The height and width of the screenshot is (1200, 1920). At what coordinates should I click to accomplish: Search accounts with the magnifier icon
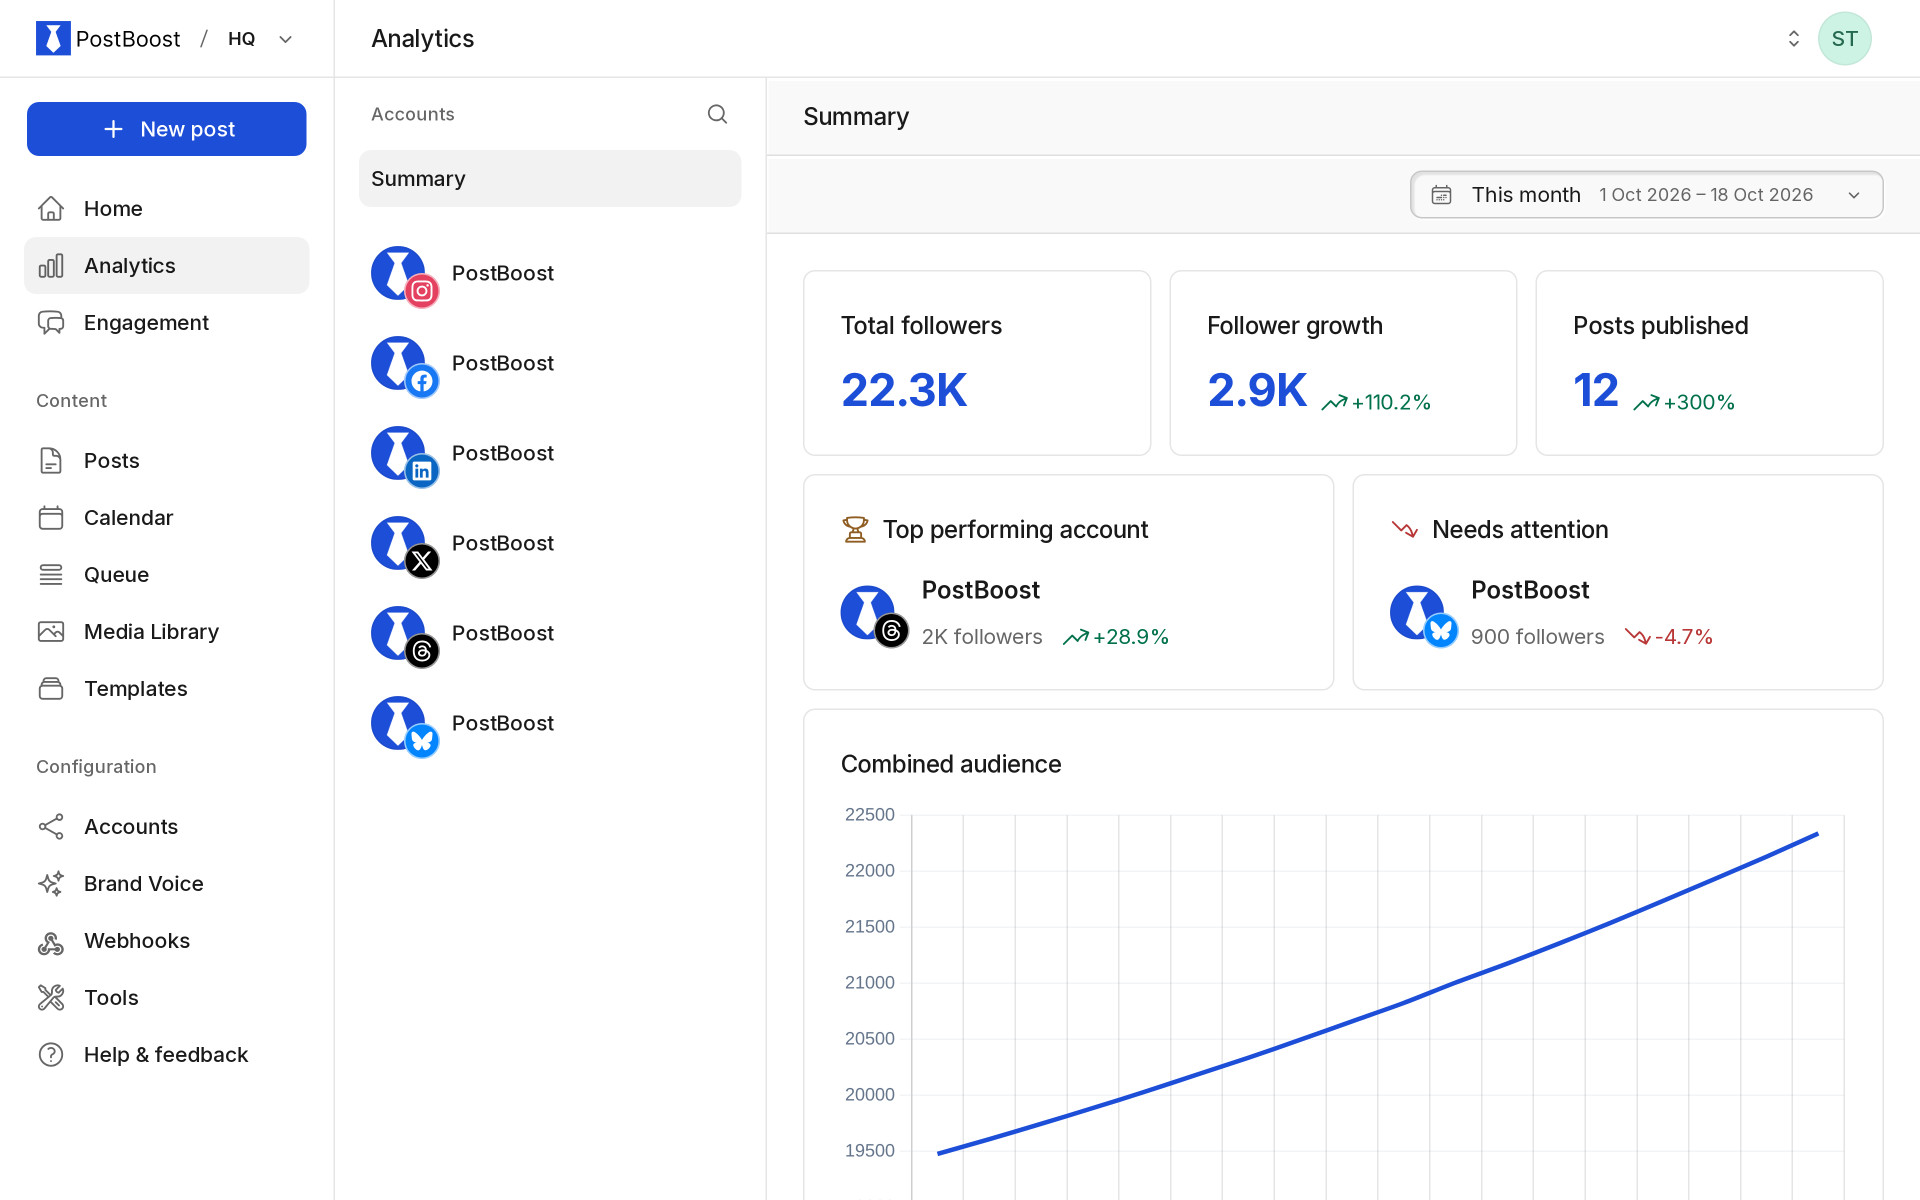pos(717,114)
